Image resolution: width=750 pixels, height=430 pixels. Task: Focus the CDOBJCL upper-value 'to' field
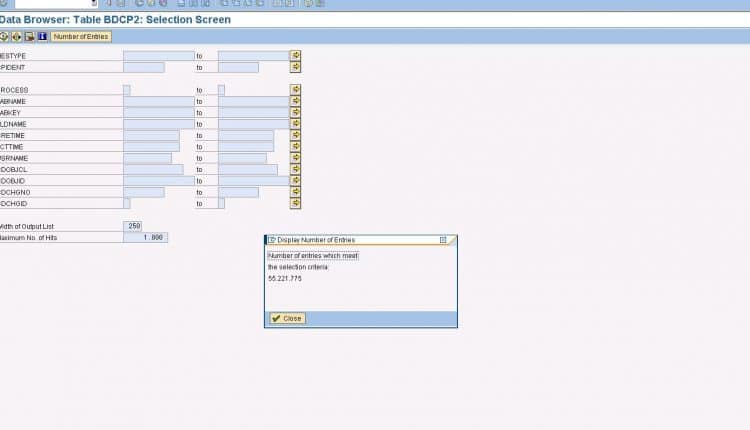248,170
